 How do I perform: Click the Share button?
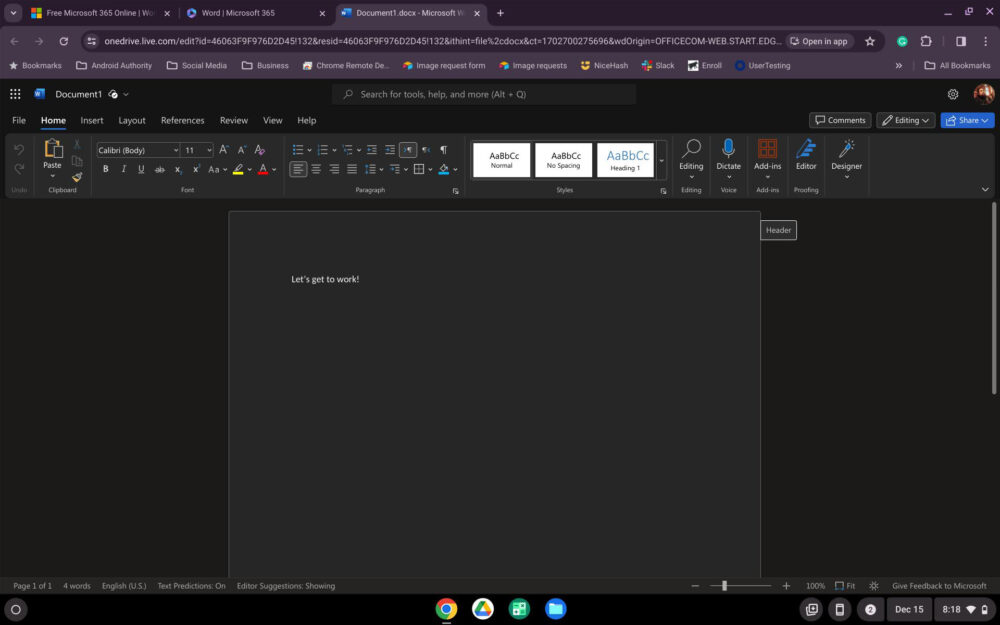pyautogui.click(x=966, y=119)
